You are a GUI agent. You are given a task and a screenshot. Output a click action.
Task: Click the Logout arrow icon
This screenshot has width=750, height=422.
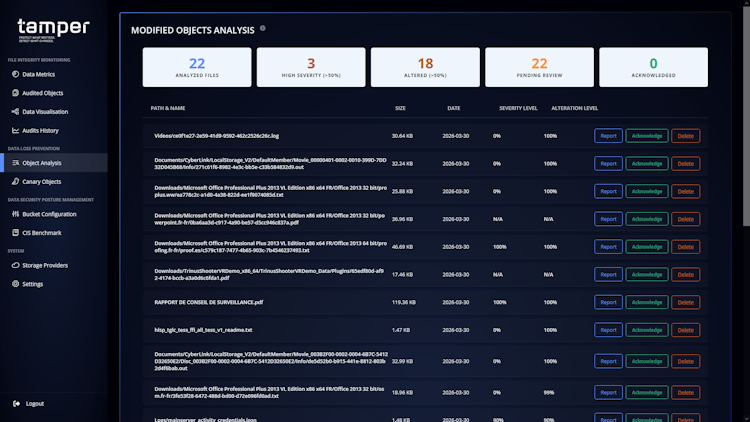16,403
